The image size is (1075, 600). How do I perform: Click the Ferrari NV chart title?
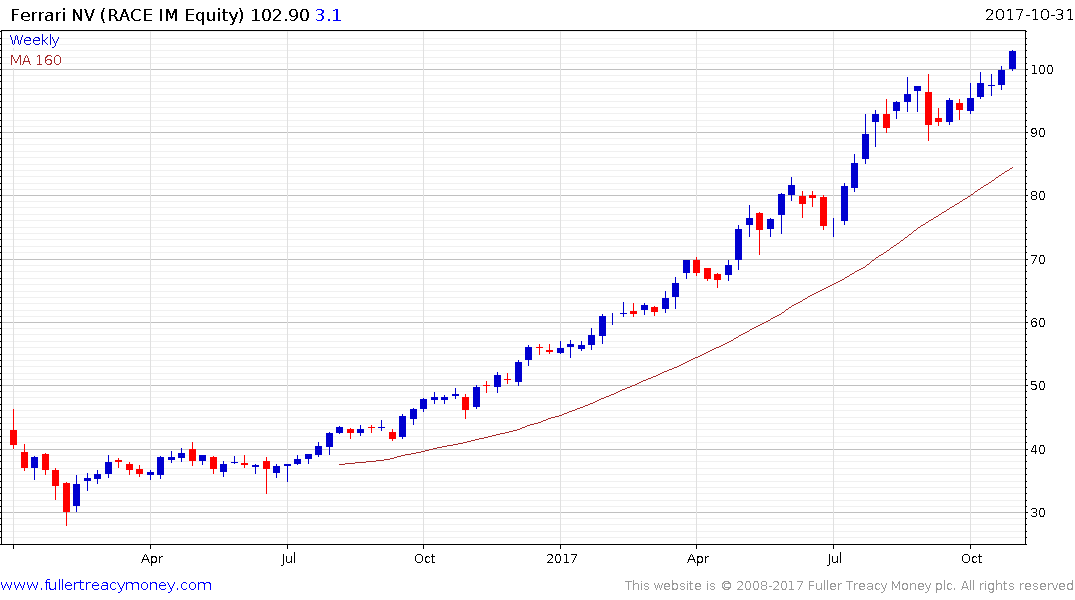pyautogui.click(x=127, y=15)
